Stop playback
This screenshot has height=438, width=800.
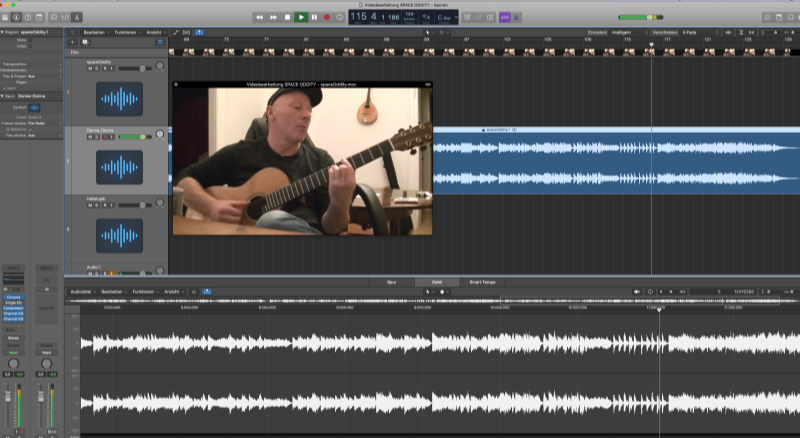pyautogui.click(x=287, y=17)
